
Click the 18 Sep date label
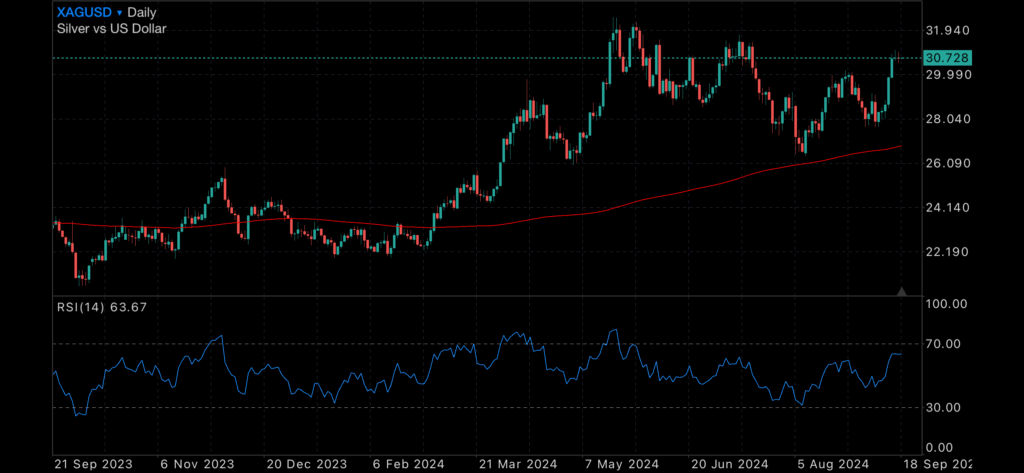click(x=939, y=463)
